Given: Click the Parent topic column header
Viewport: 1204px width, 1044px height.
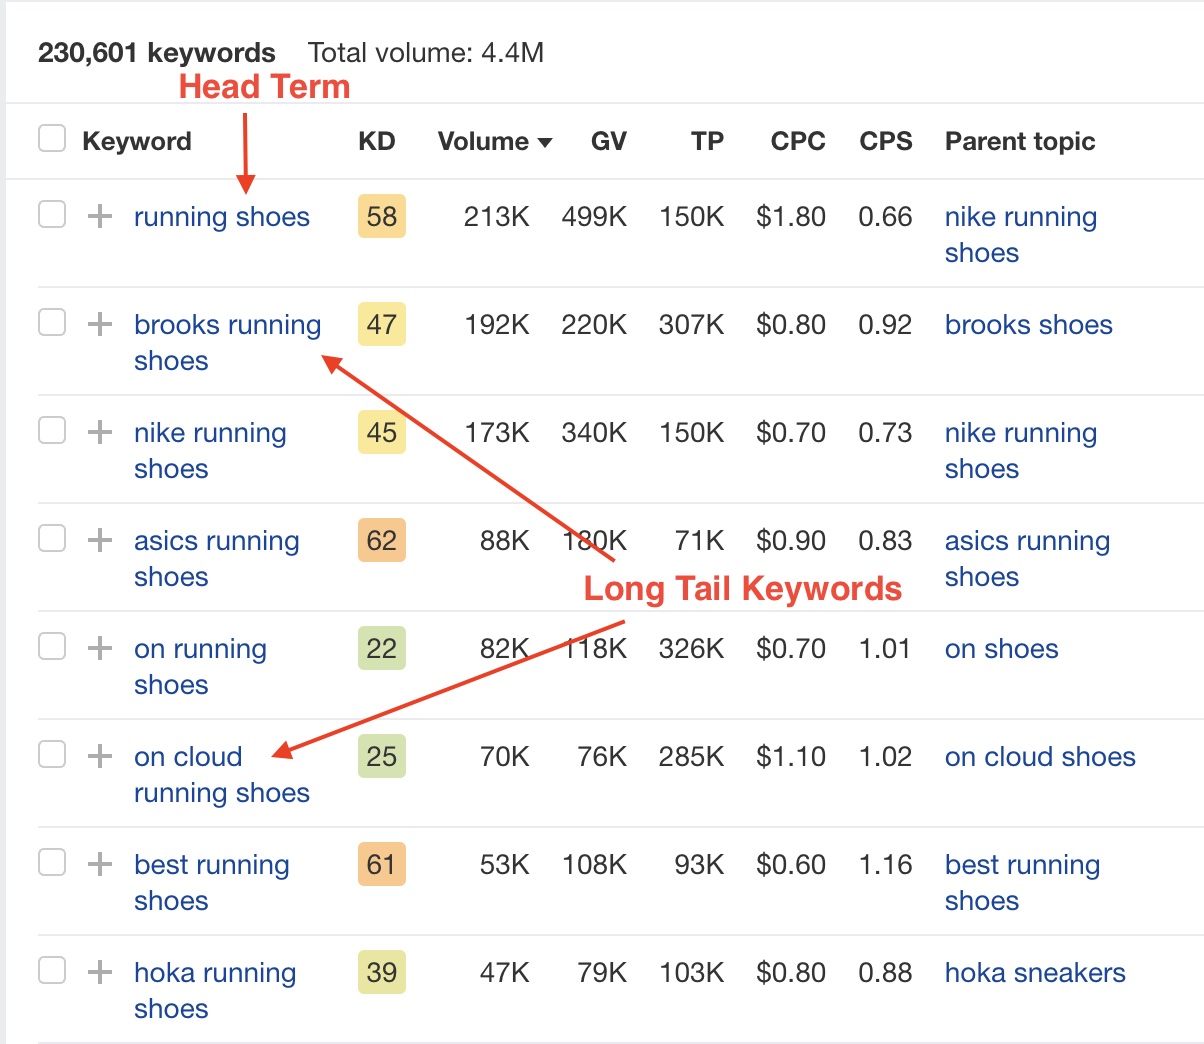Looking at the screenshot, I should tap(1020, 141).
